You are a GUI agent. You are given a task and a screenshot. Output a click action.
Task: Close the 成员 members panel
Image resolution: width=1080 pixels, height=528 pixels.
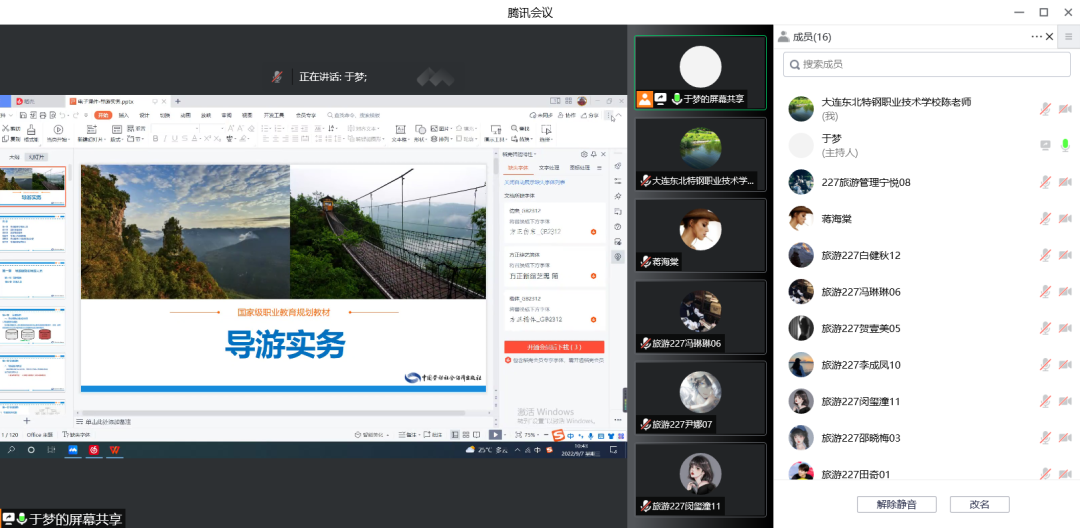click(x=1049, y=37)
